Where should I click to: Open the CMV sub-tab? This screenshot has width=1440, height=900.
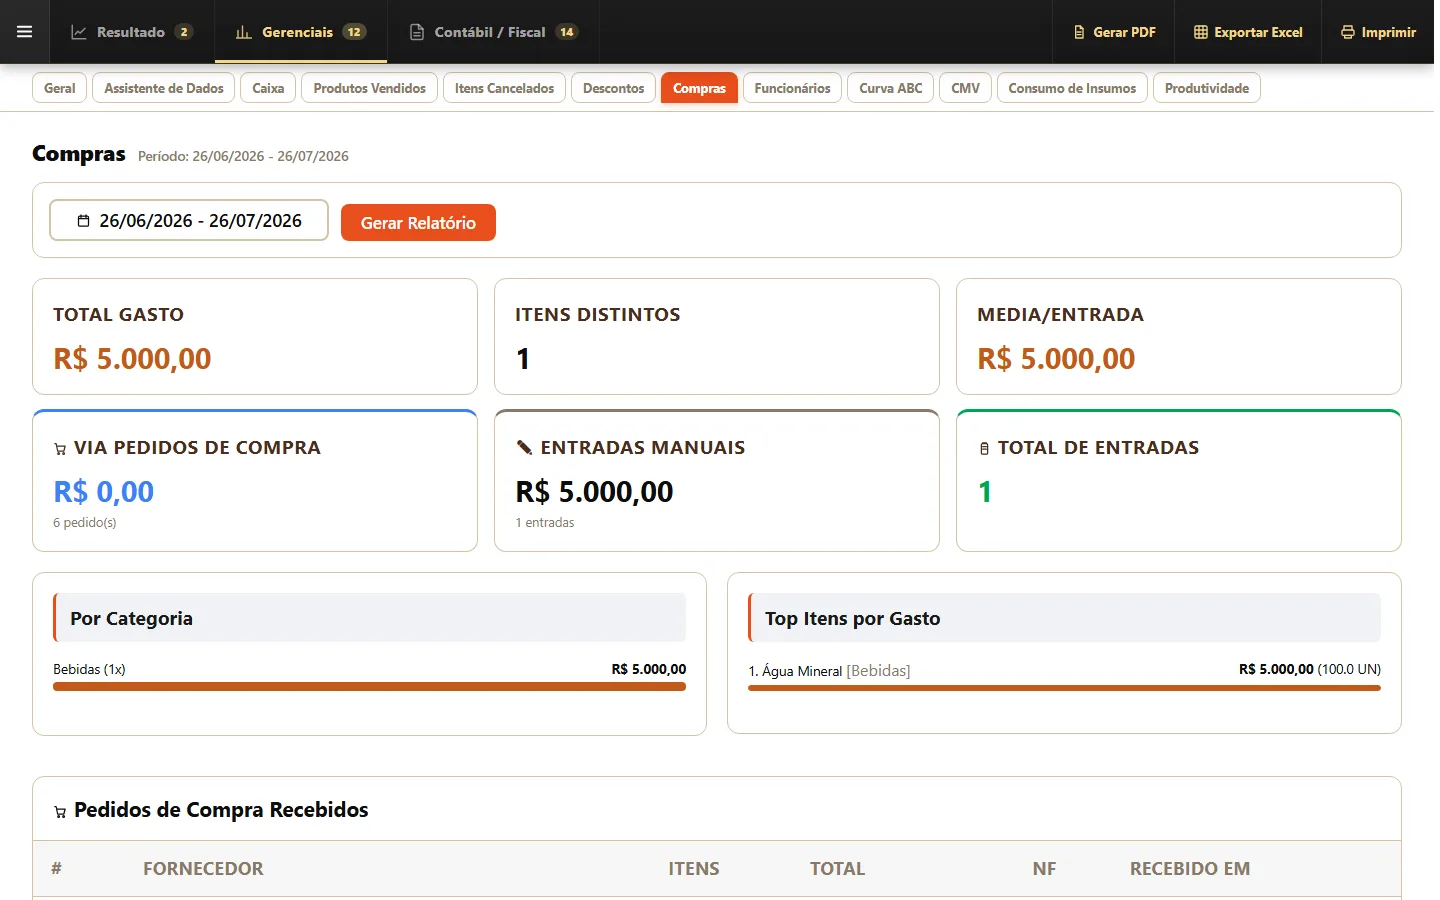(x=965, y=88)
